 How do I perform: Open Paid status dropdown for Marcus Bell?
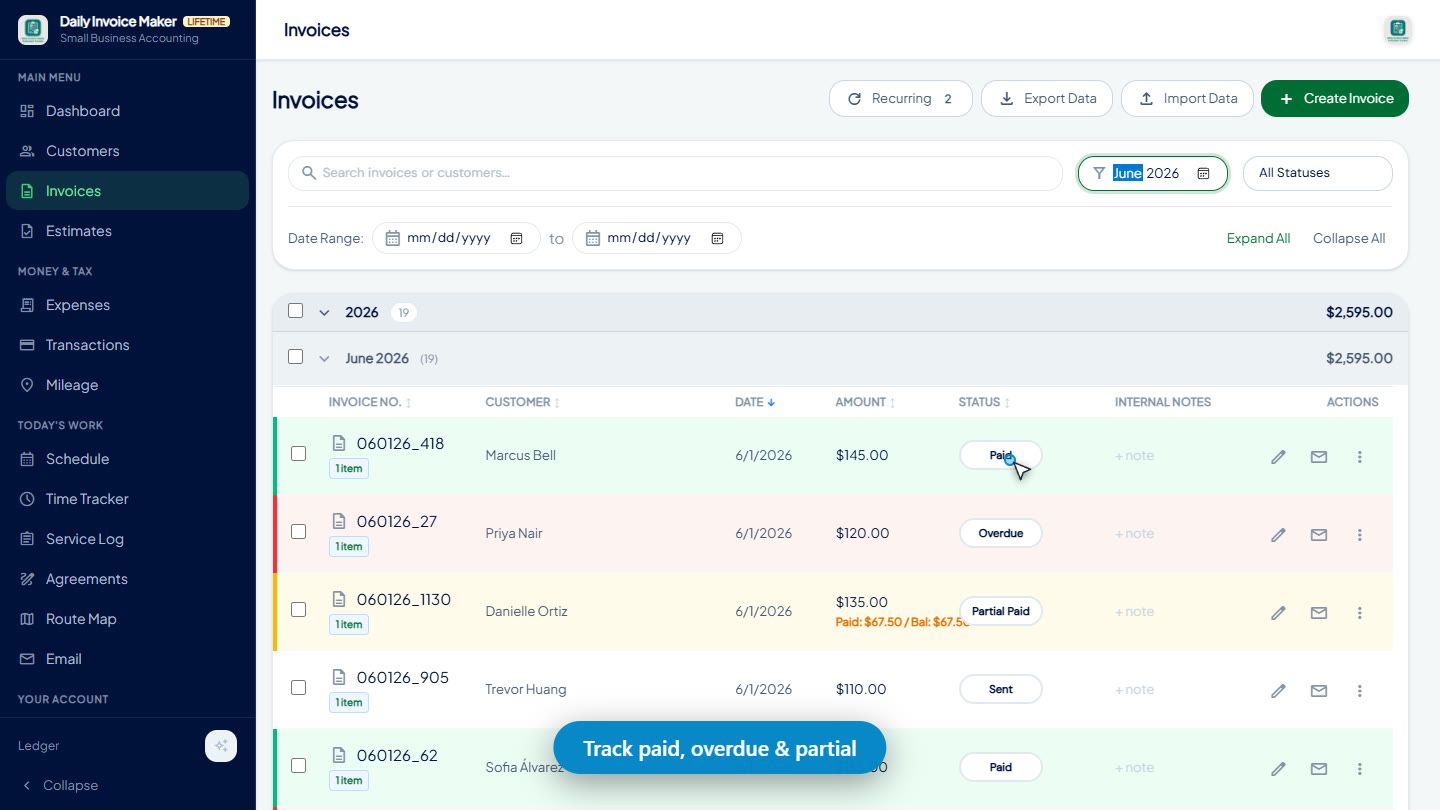[1001, 455]
